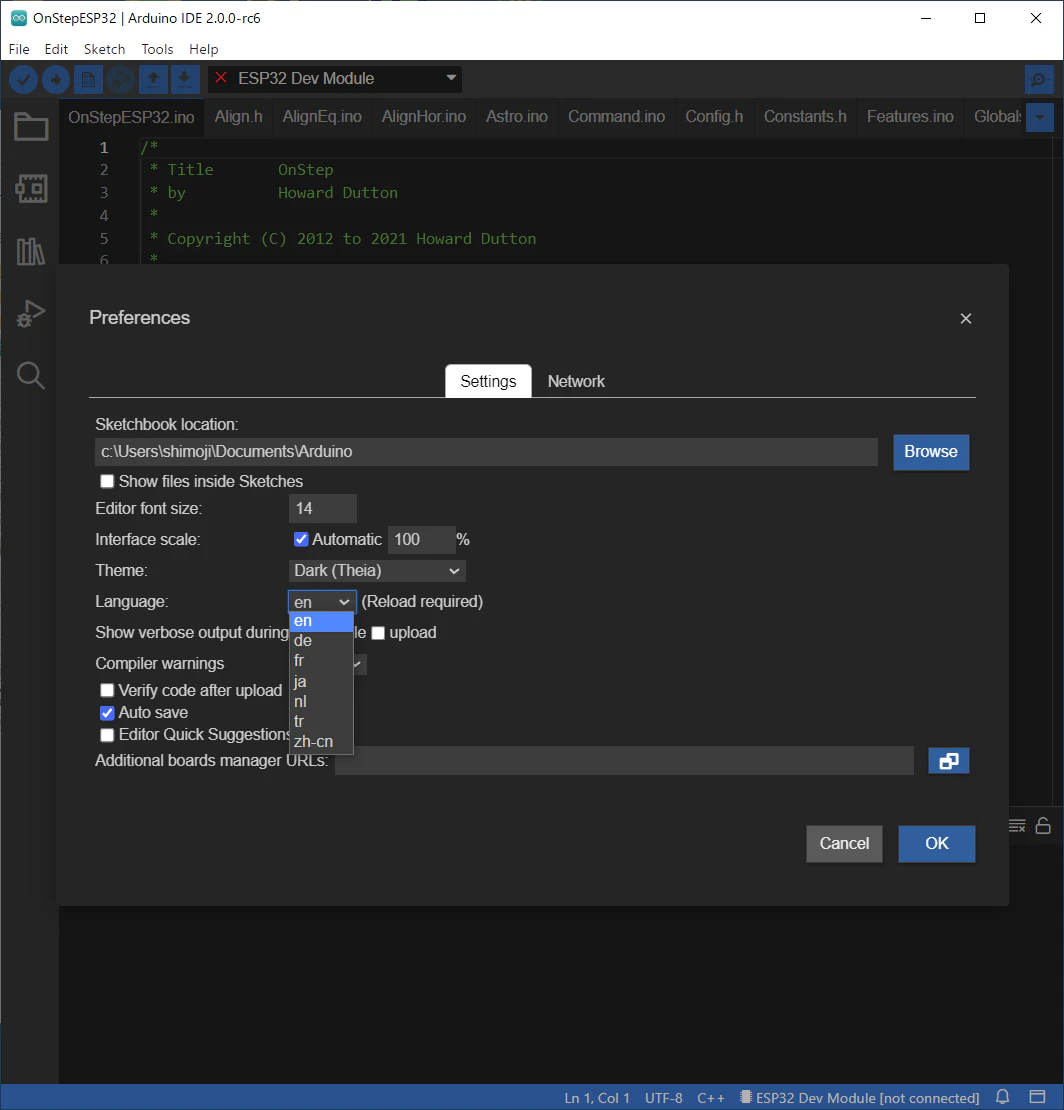This screenshot has height=1110, width=1064.
Task: Choose 'fr' in language list
Action: pos(321,660)
